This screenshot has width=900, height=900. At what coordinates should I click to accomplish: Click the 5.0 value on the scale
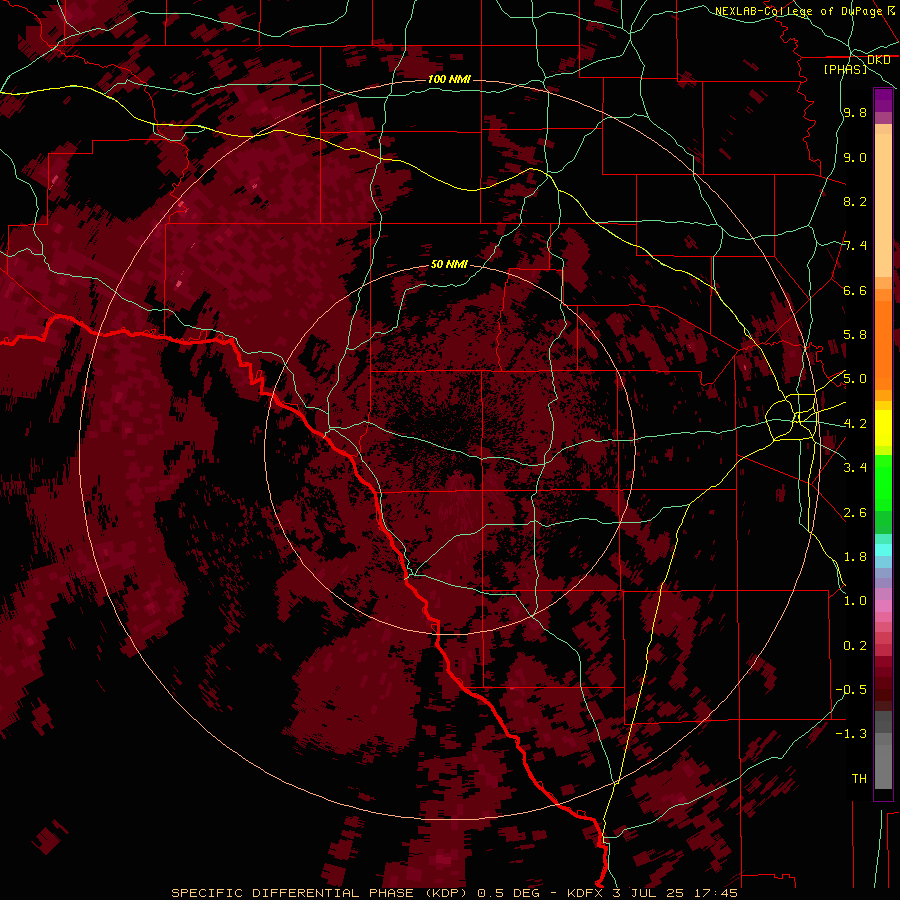pyautogui.click(x=855, y=379)
